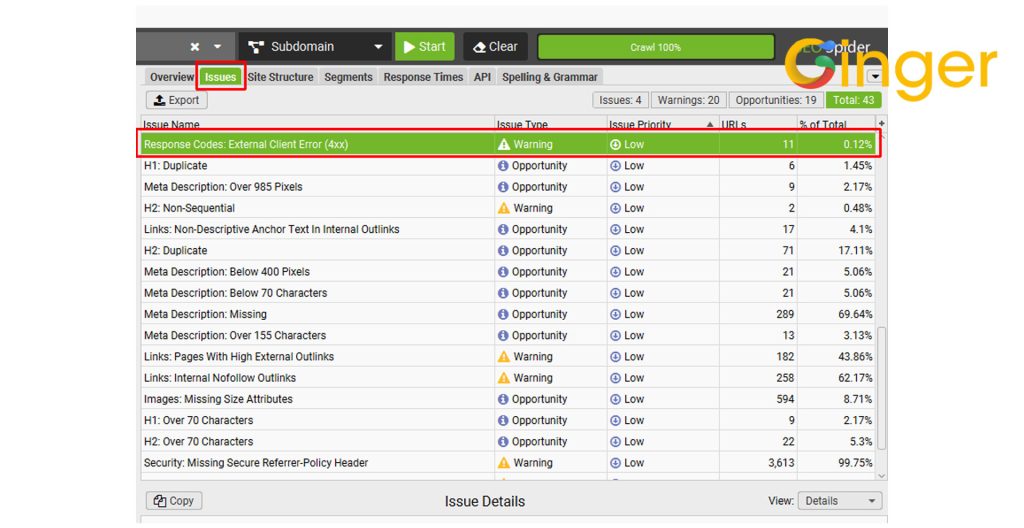
Task: Click warning icon in High External Outlinks row
Action: (x=504, y=357)
